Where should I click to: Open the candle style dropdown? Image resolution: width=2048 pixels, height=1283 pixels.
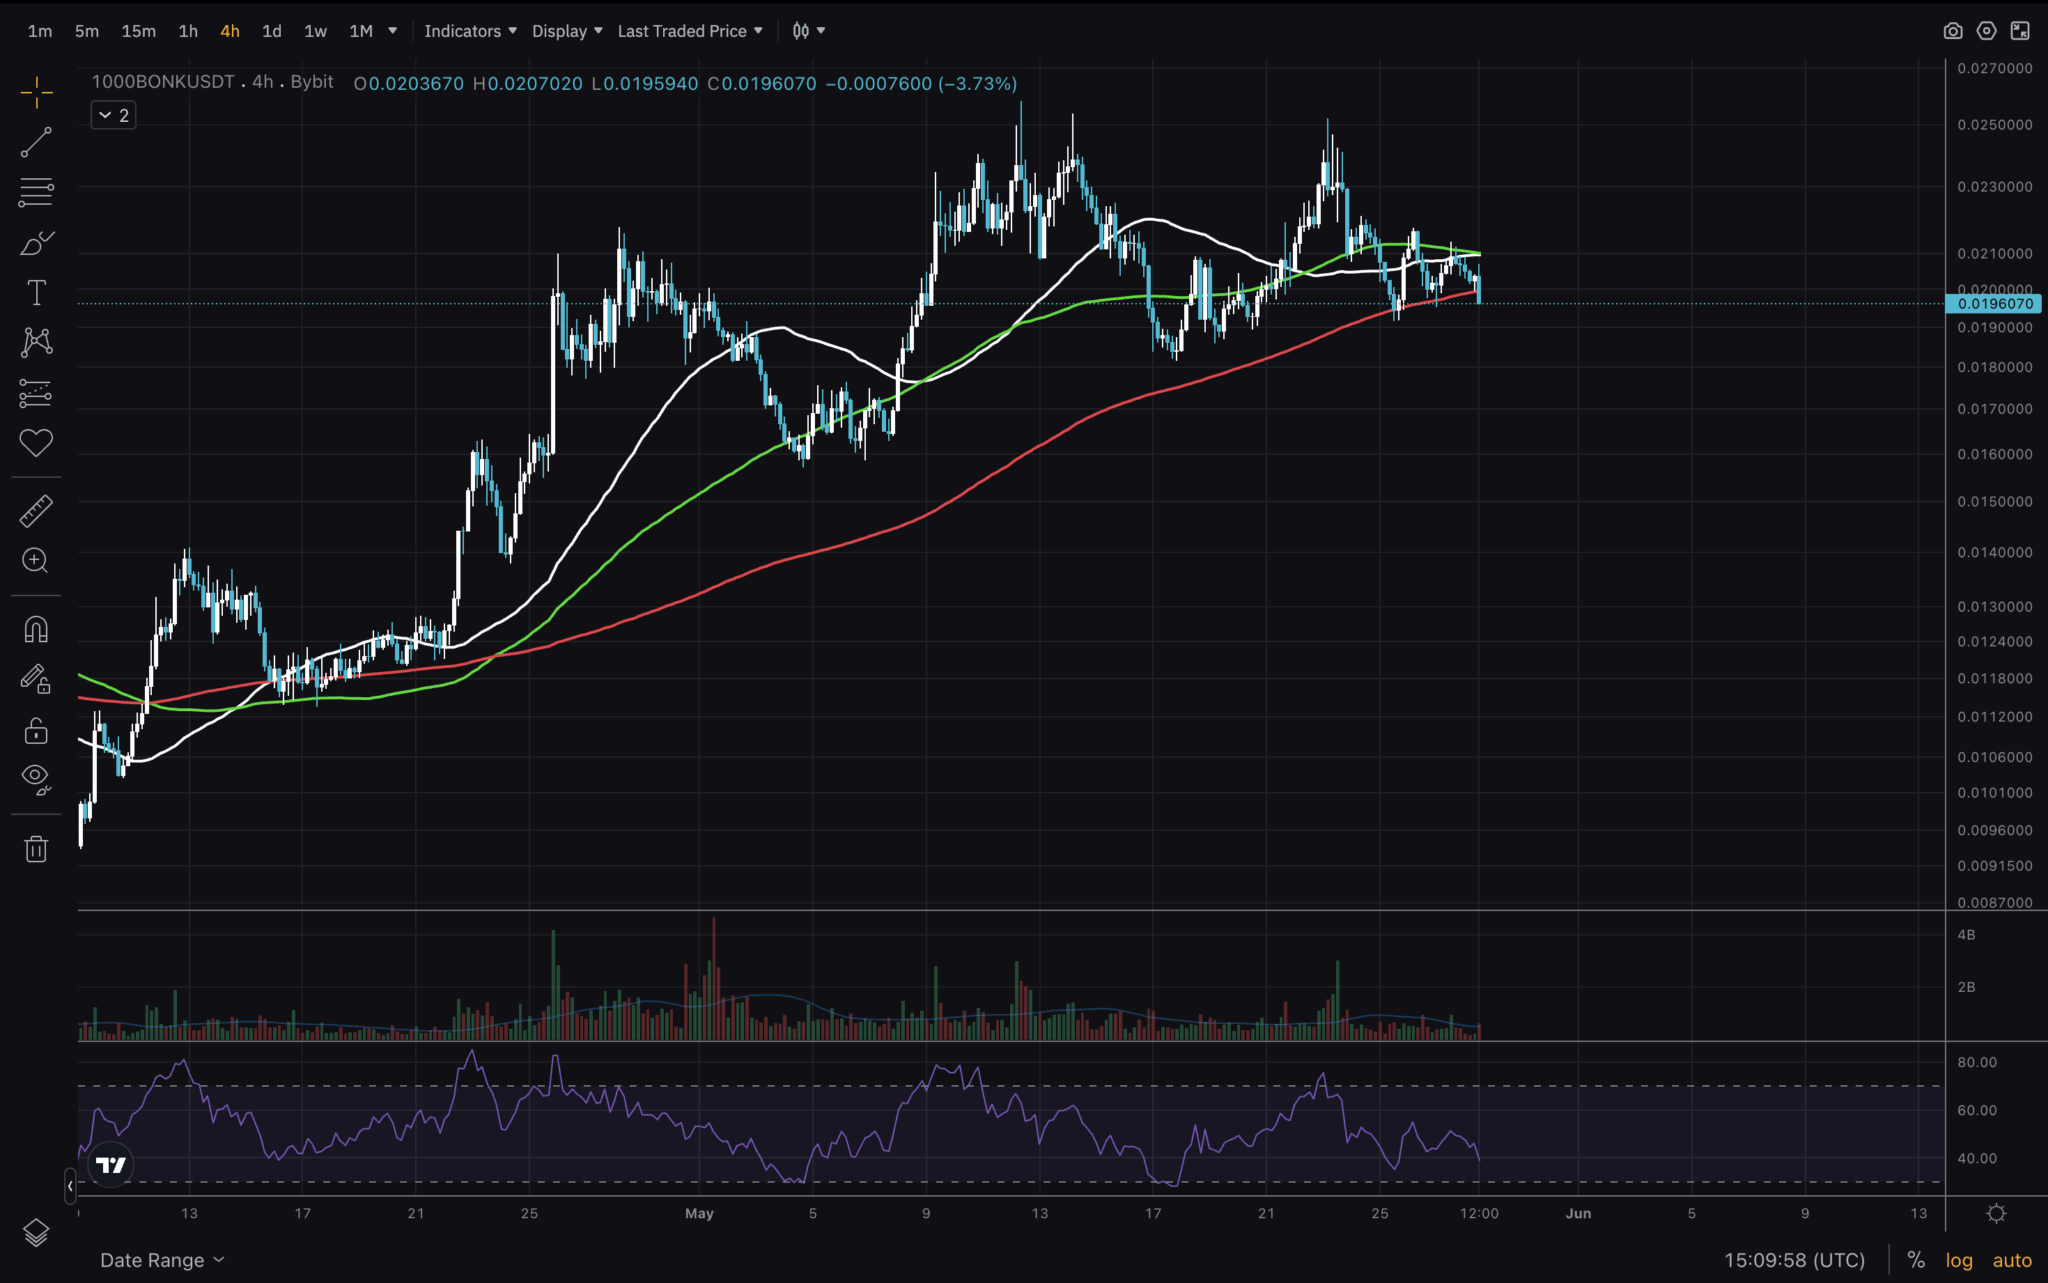807,30
